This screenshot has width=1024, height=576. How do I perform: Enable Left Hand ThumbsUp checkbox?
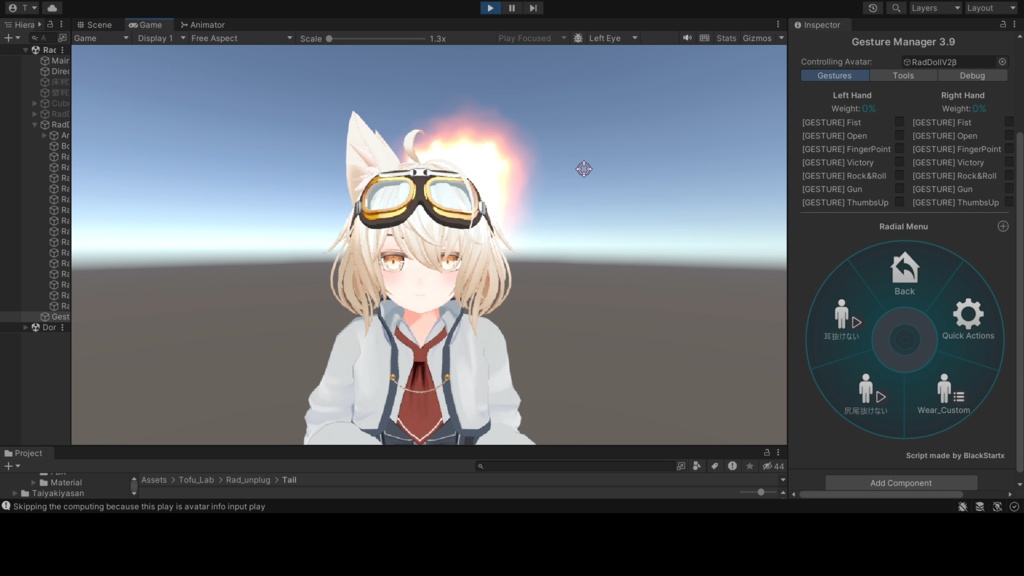coord(899,202)
